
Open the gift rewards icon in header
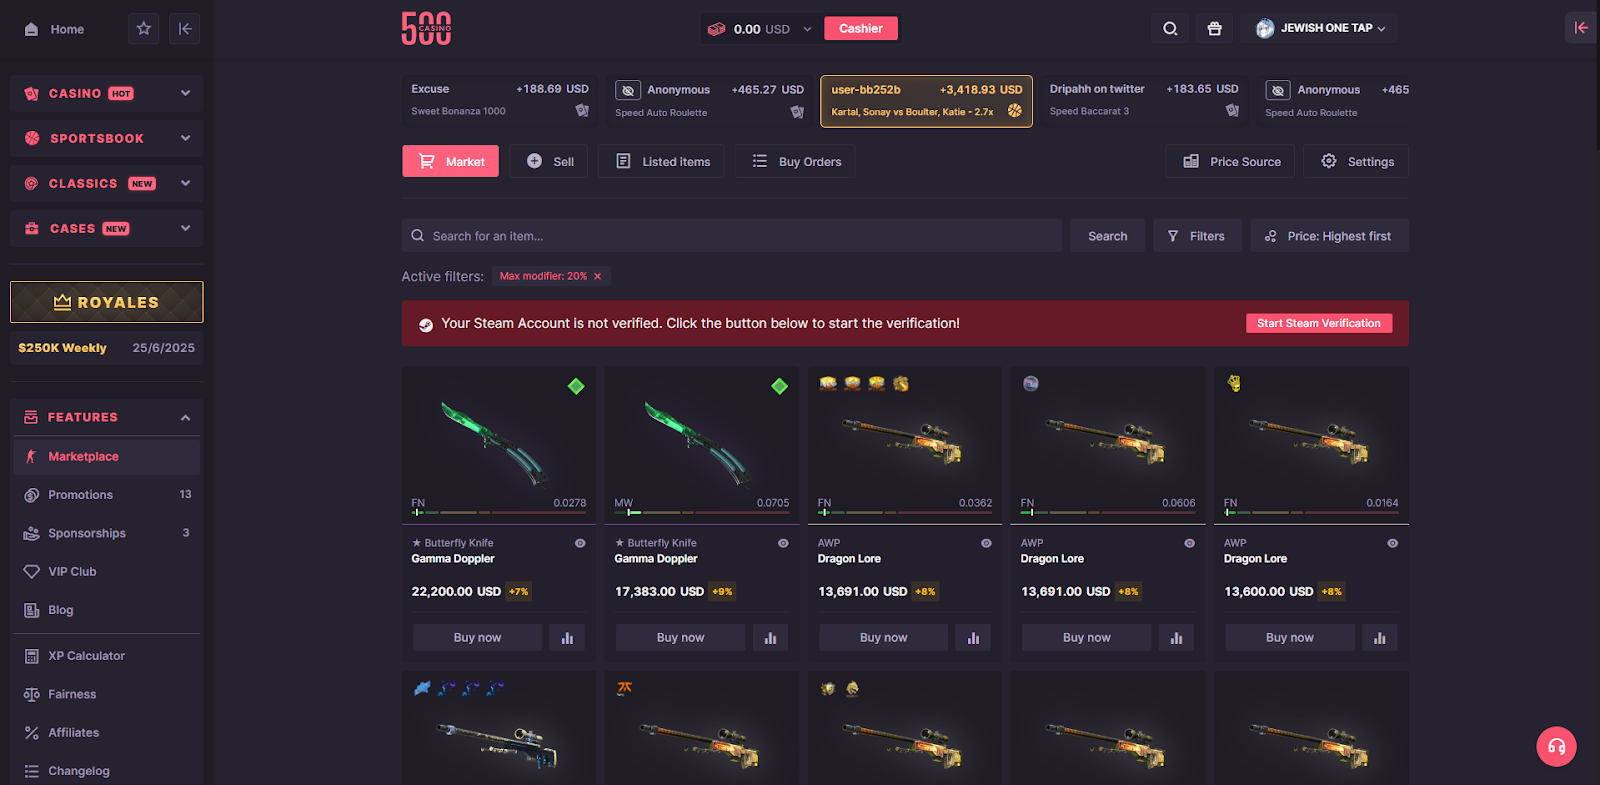(x=1214, y=29)
